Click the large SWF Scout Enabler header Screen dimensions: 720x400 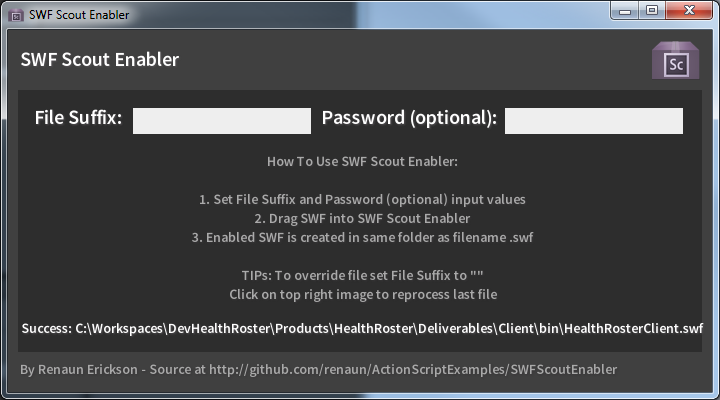pos(100,60)
